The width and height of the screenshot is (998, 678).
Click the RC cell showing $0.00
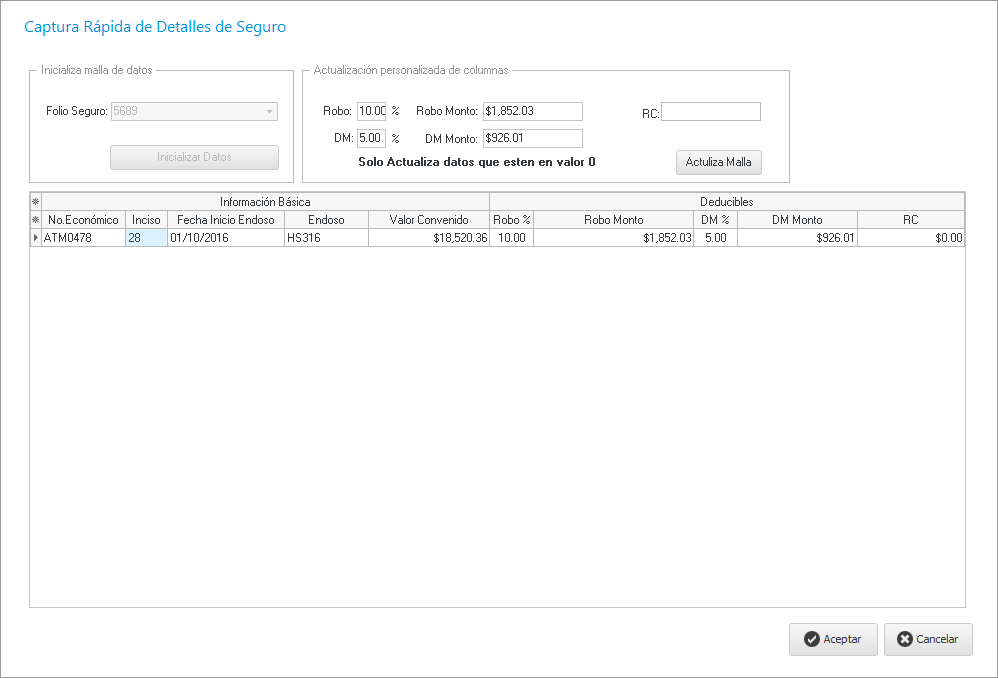[910, 238]
